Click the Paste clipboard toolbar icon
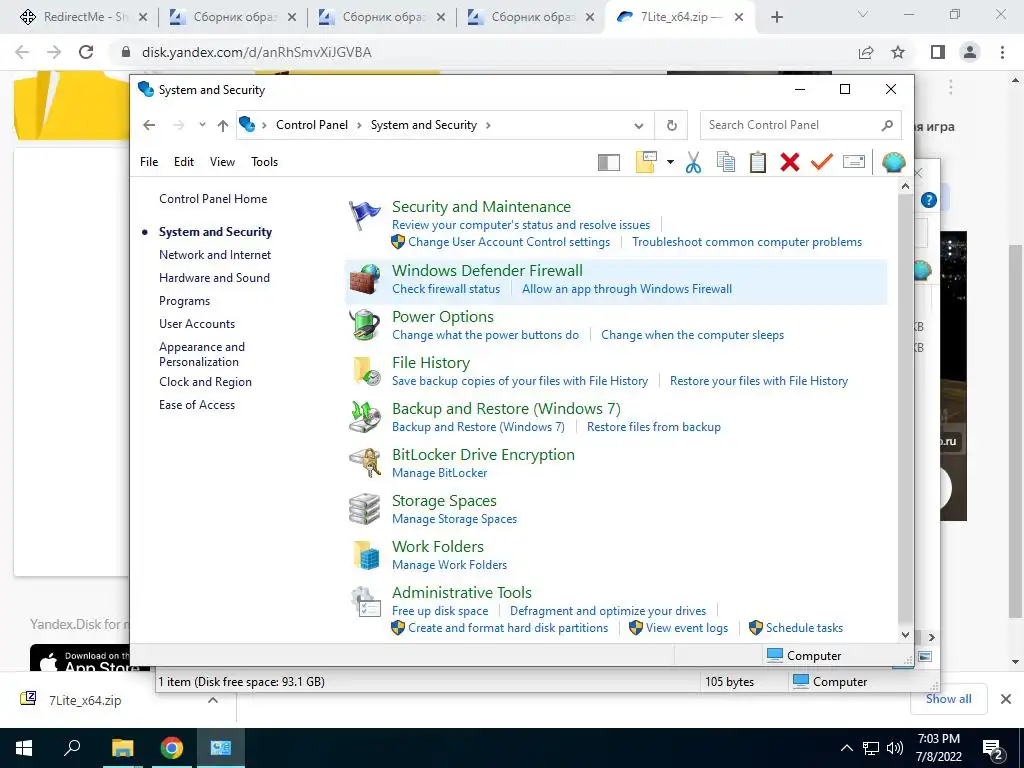The height and width of the screenshot is (768, 1024). [x=758, y=162]
